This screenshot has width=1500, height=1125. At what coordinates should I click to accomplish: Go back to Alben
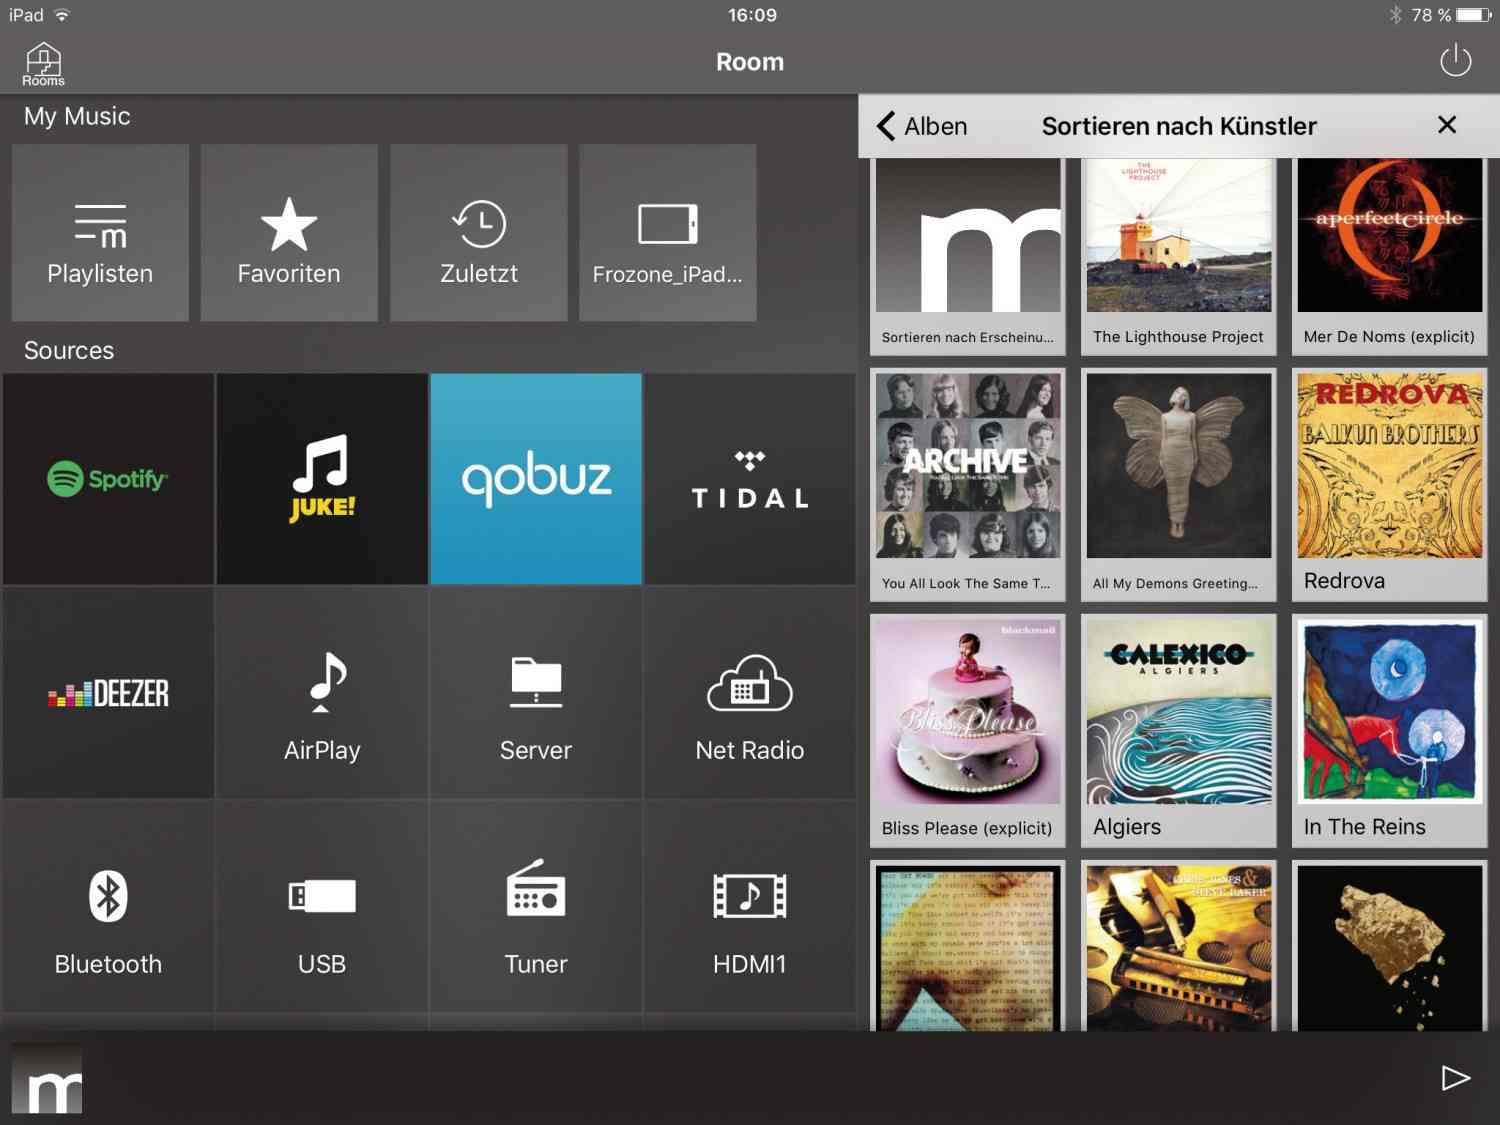click(x=922, y=126)
